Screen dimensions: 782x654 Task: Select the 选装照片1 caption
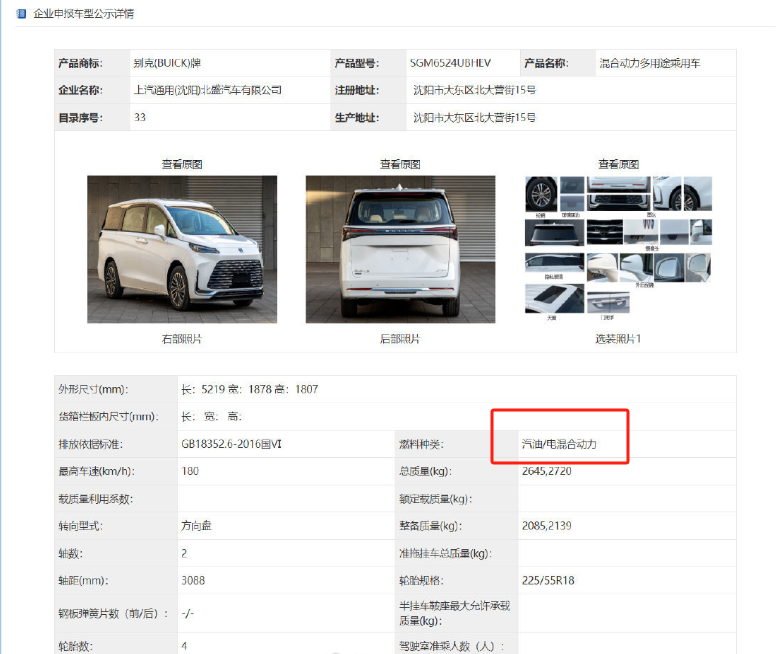tap(618, 339)
